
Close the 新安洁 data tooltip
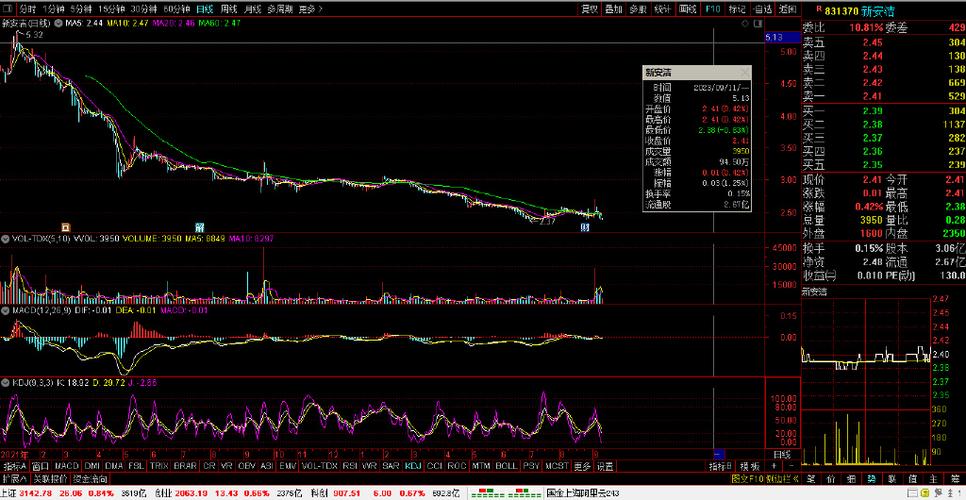[x=744, y=73]
